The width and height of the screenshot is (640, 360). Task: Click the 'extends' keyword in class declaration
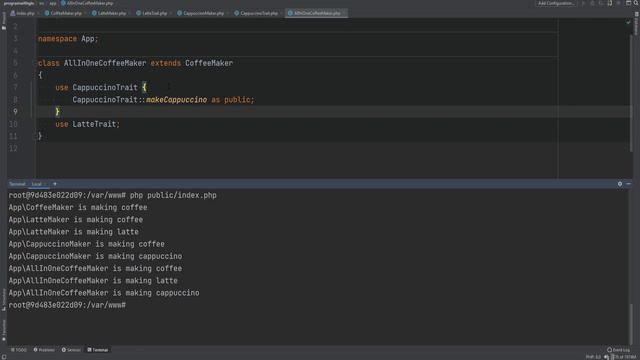click(165, 63)
